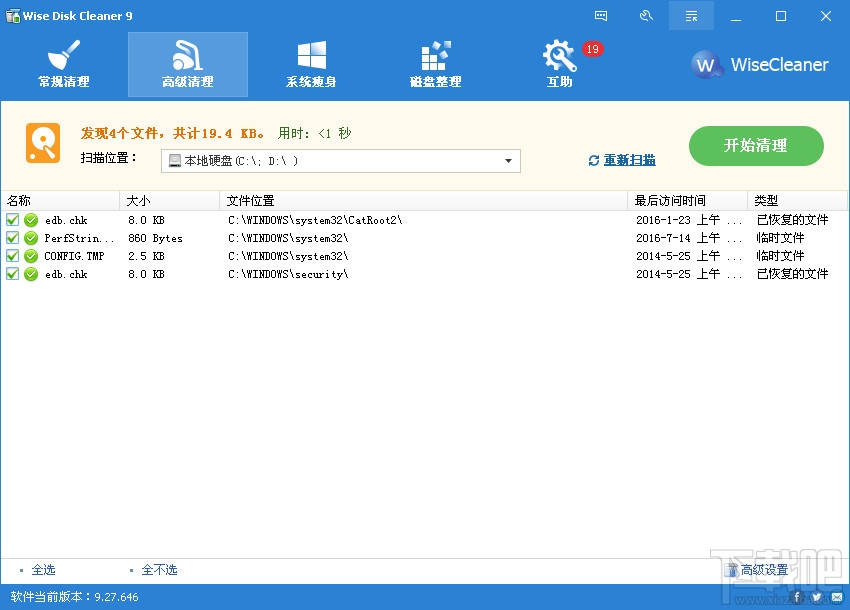This screenshot has width=850, height=610.
Task: Click the refresh icon beside 重新扫描
Action: (x=594, y=160)
